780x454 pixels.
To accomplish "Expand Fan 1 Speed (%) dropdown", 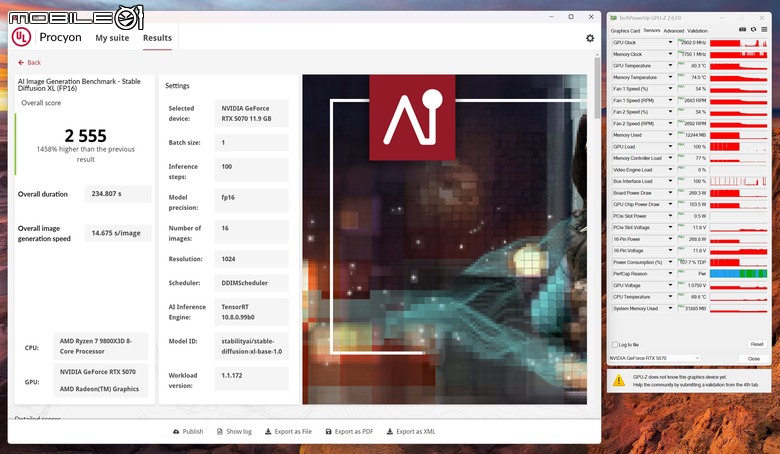I will 670,89.
